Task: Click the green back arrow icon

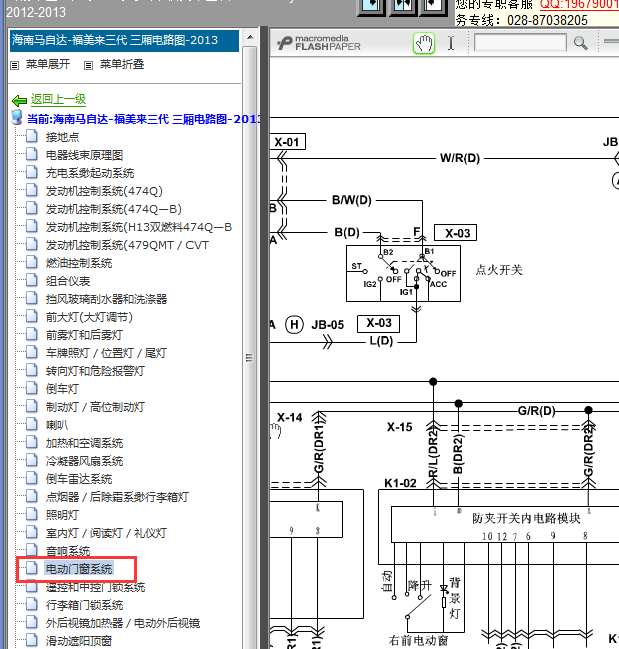Action: coord(19,100)
